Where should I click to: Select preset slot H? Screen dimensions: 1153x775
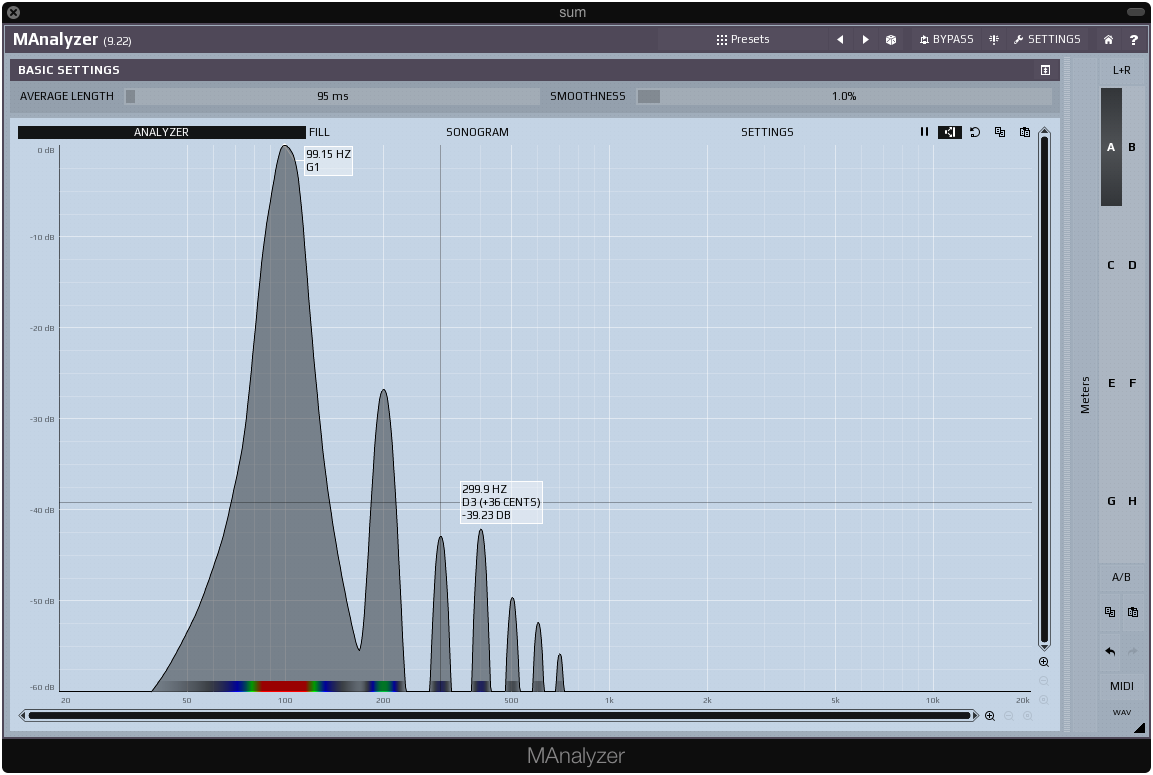click(x=1132, y=501)
